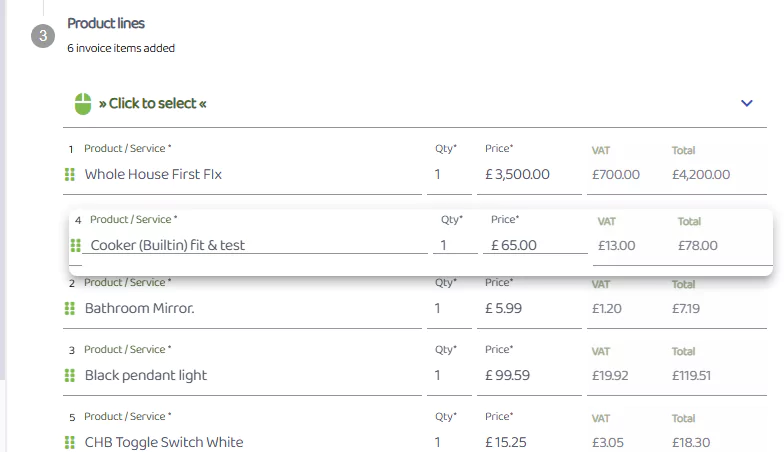Click the £99.59 price field
The width and height of the screenshot is (784, 452).
click(530, 376)
